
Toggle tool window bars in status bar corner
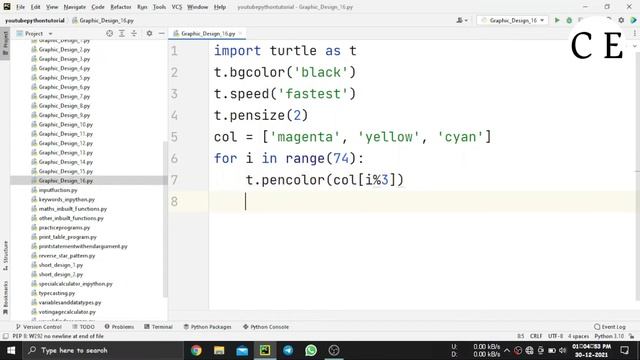(x=5, y=336)
